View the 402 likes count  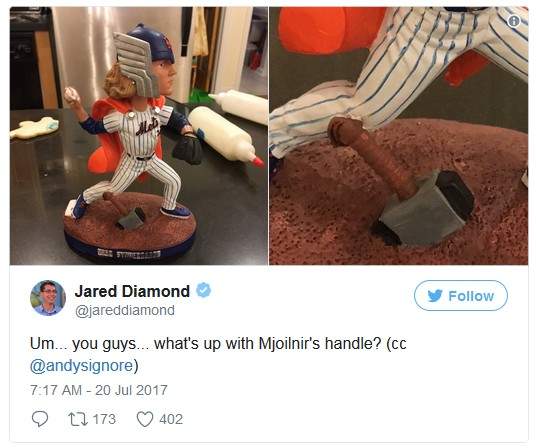click(171, 419)
